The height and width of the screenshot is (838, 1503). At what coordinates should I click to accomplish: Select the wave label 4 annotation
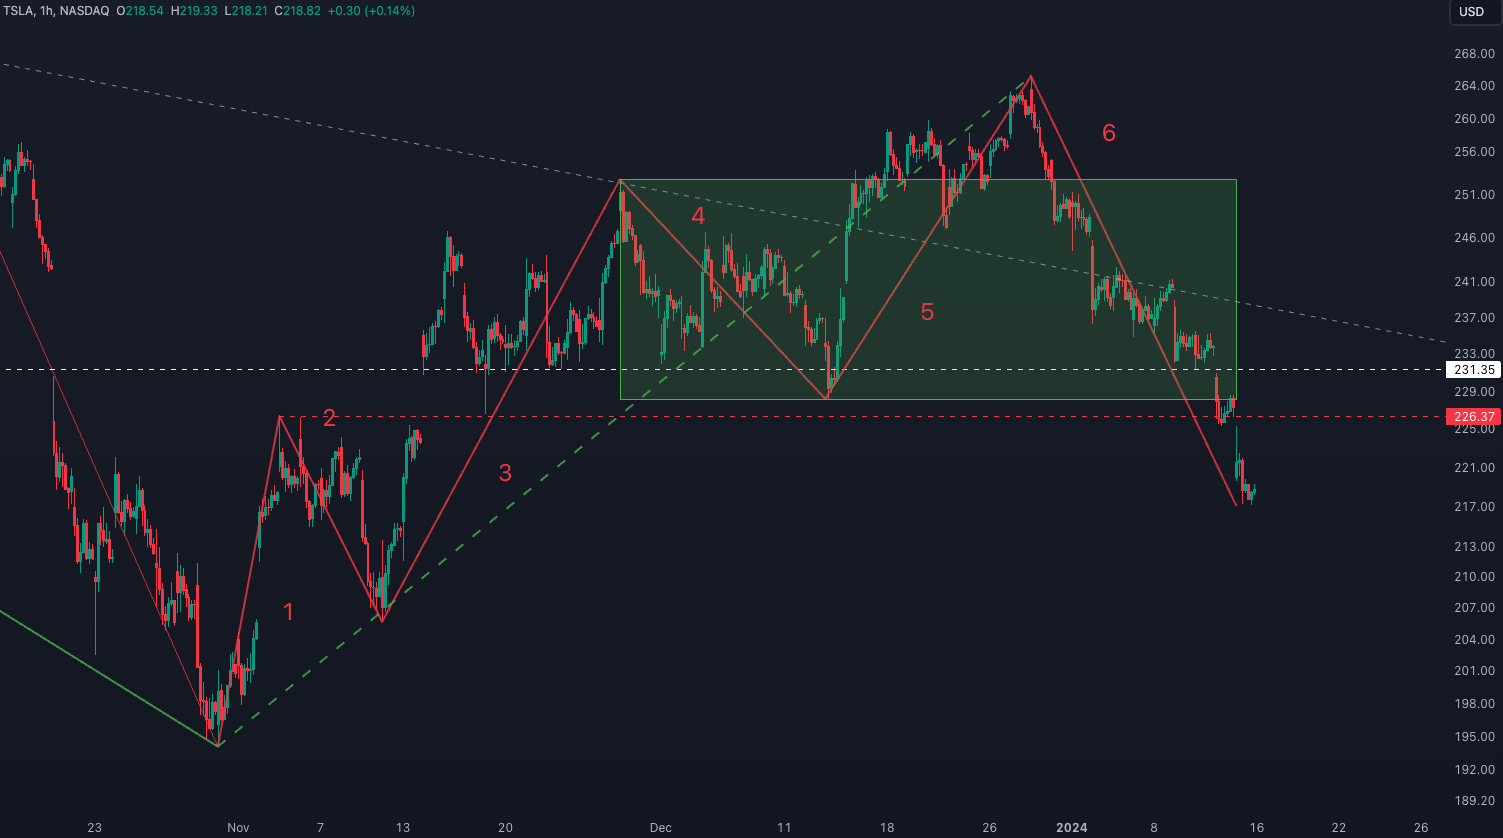698,216
